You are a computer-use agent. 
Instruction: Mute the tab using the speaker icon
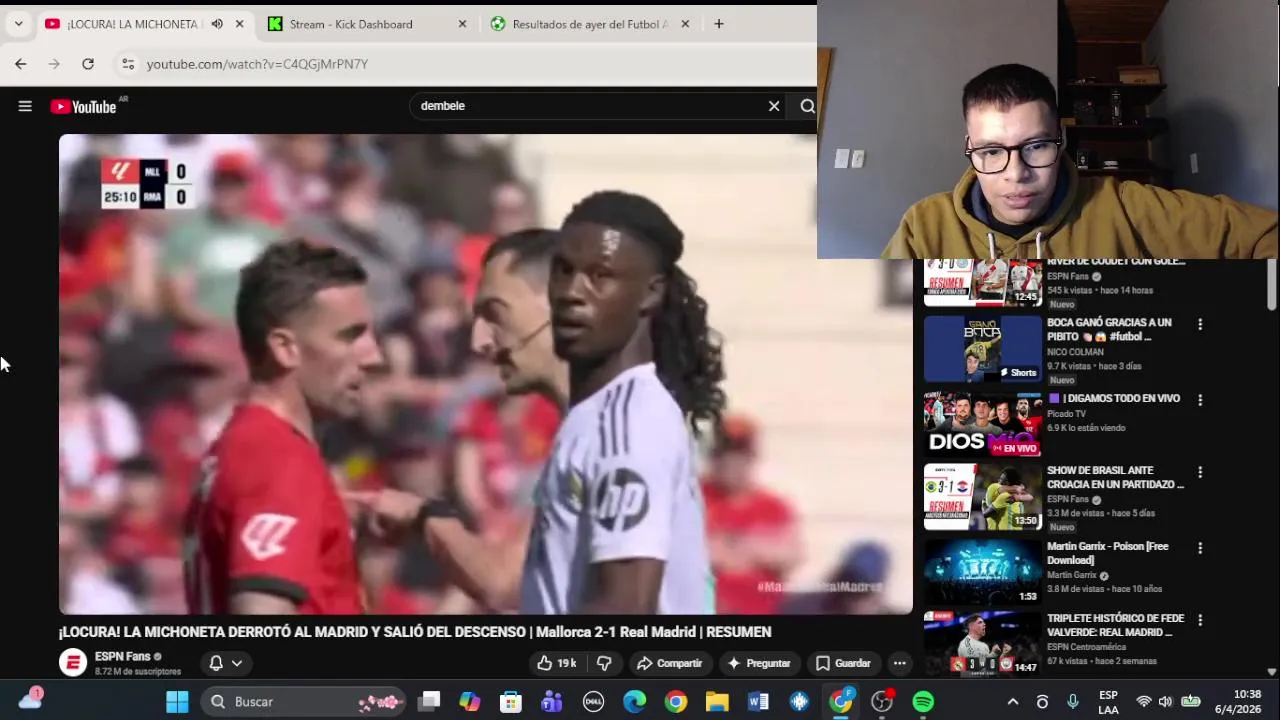(217, 24)
